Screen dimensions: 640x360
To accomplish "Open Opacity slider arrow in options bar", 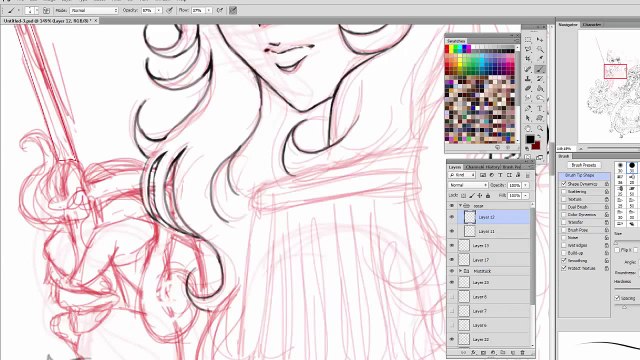I will [159, 10].
